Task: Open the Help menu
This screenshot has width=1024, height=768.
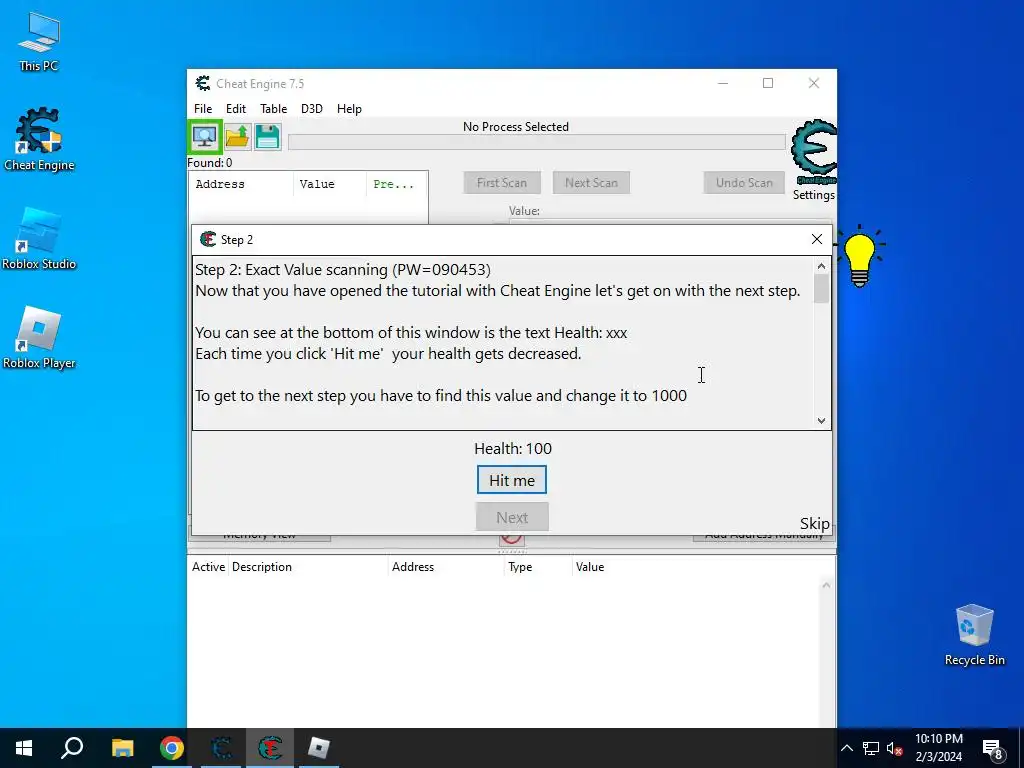Action: tap(349, 108)
